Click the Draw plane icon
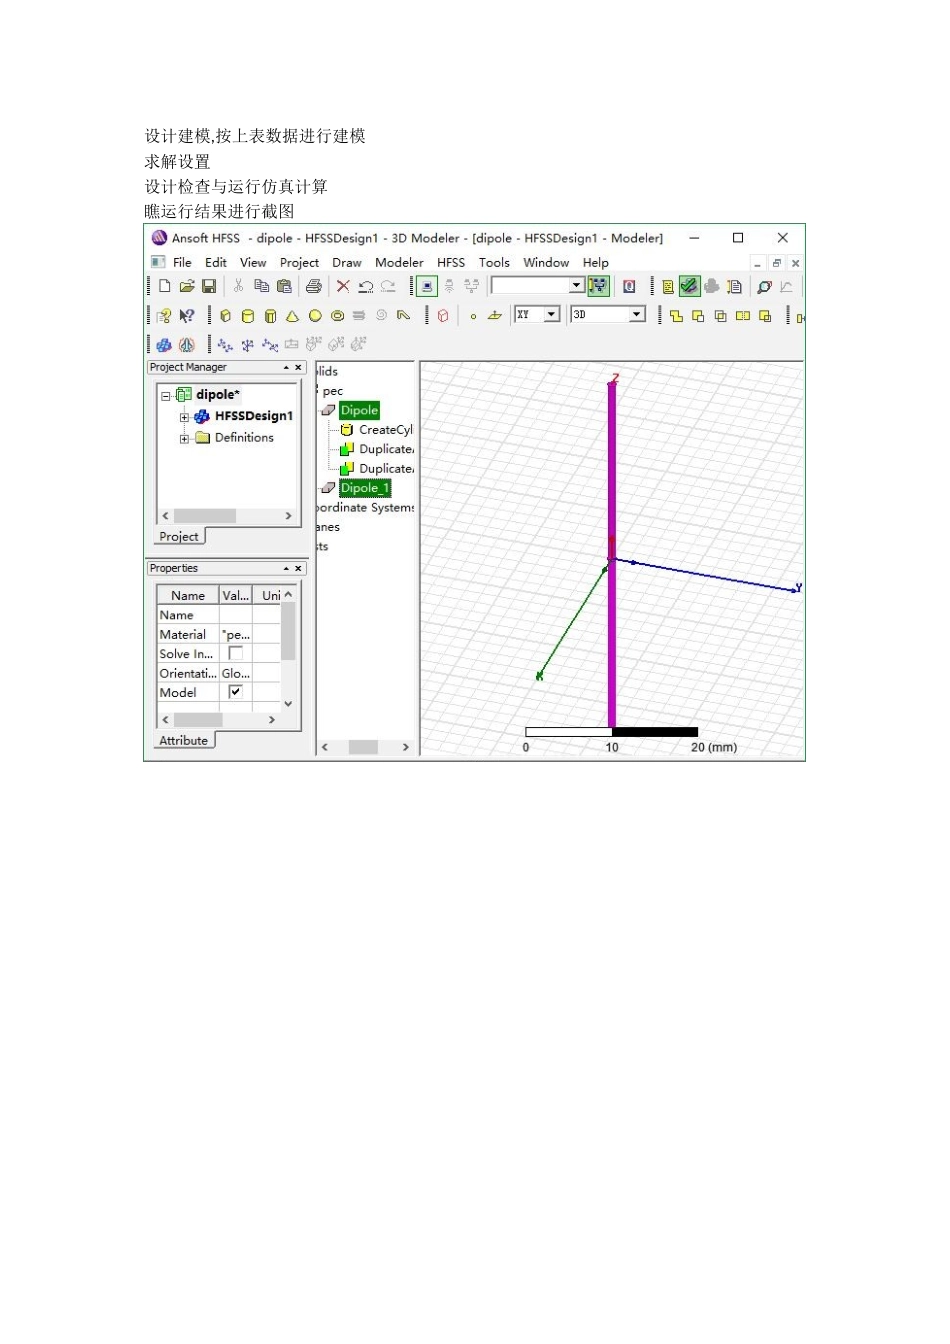Viewport: 950px width, 1344px height. [x=495, y=315]
